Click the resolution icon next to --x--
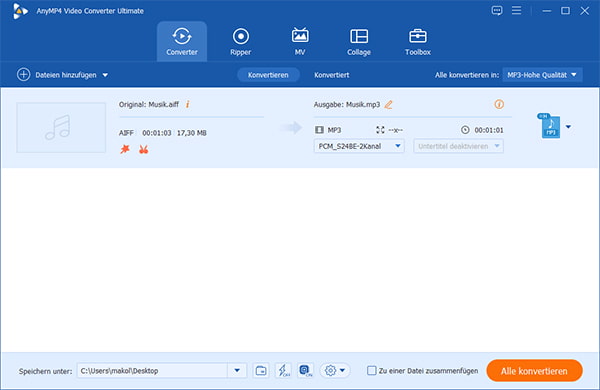 pos(380,130)
